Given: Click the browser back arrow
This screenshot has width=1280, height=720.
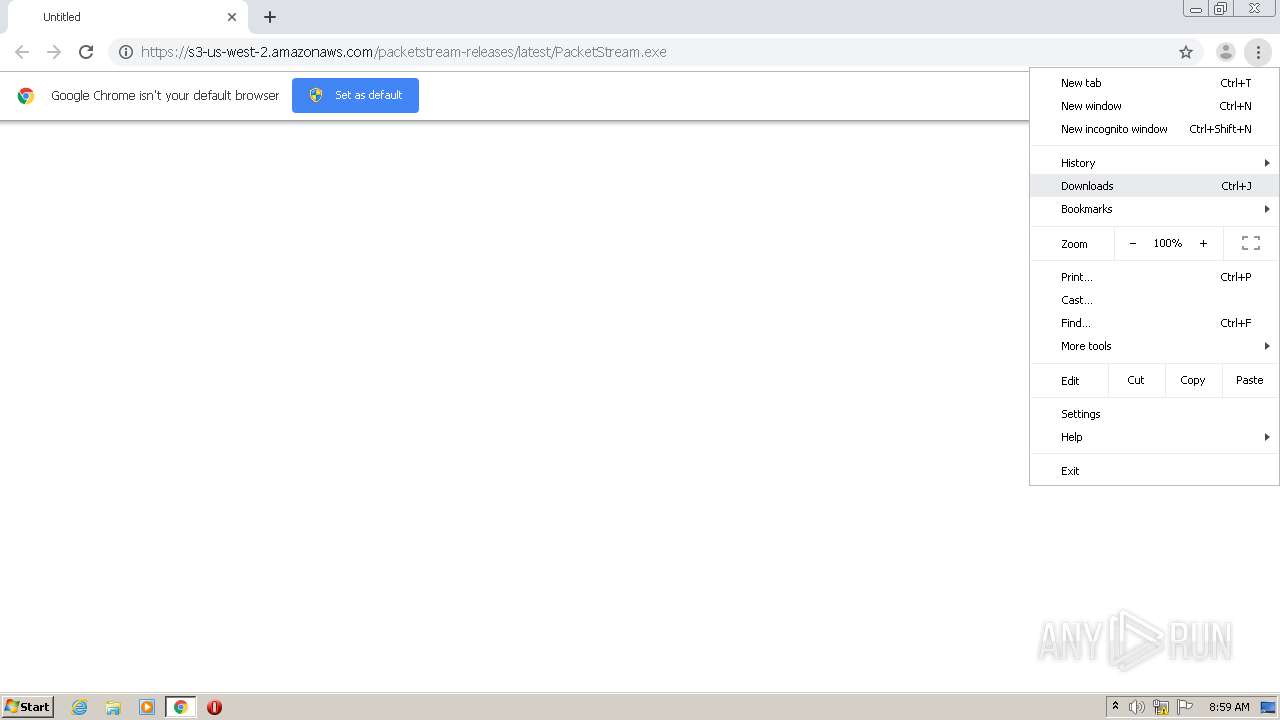Looking at the screenshot, I should pos(22,52).
